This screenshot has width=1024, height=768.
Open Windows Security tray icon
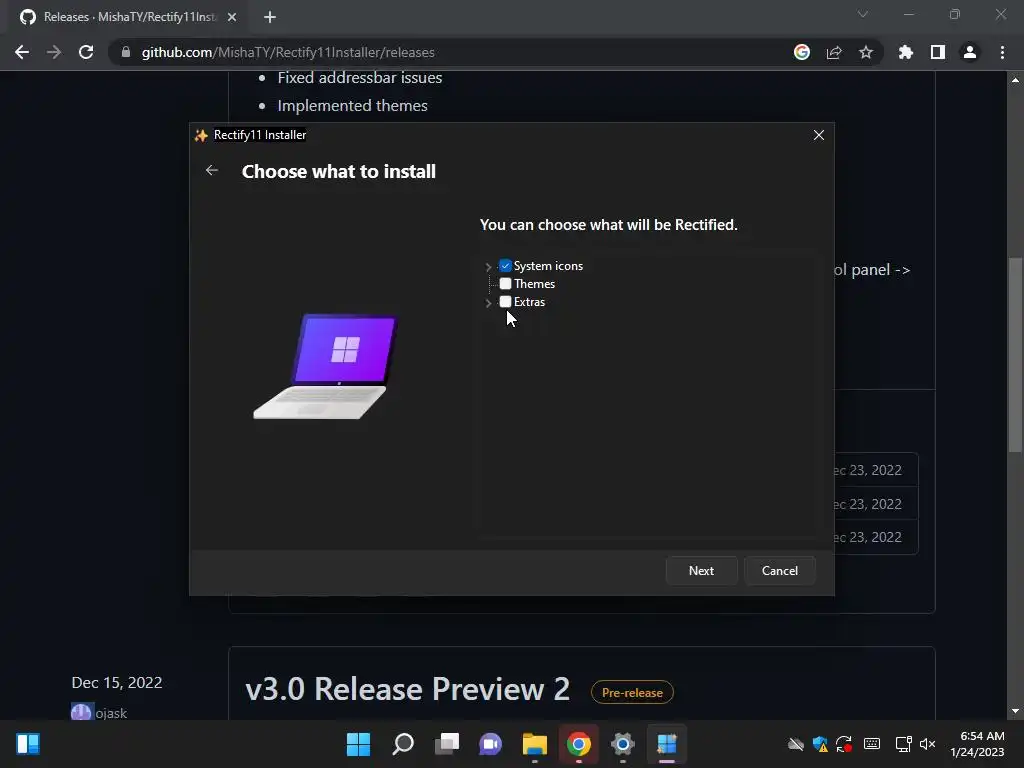820,744
